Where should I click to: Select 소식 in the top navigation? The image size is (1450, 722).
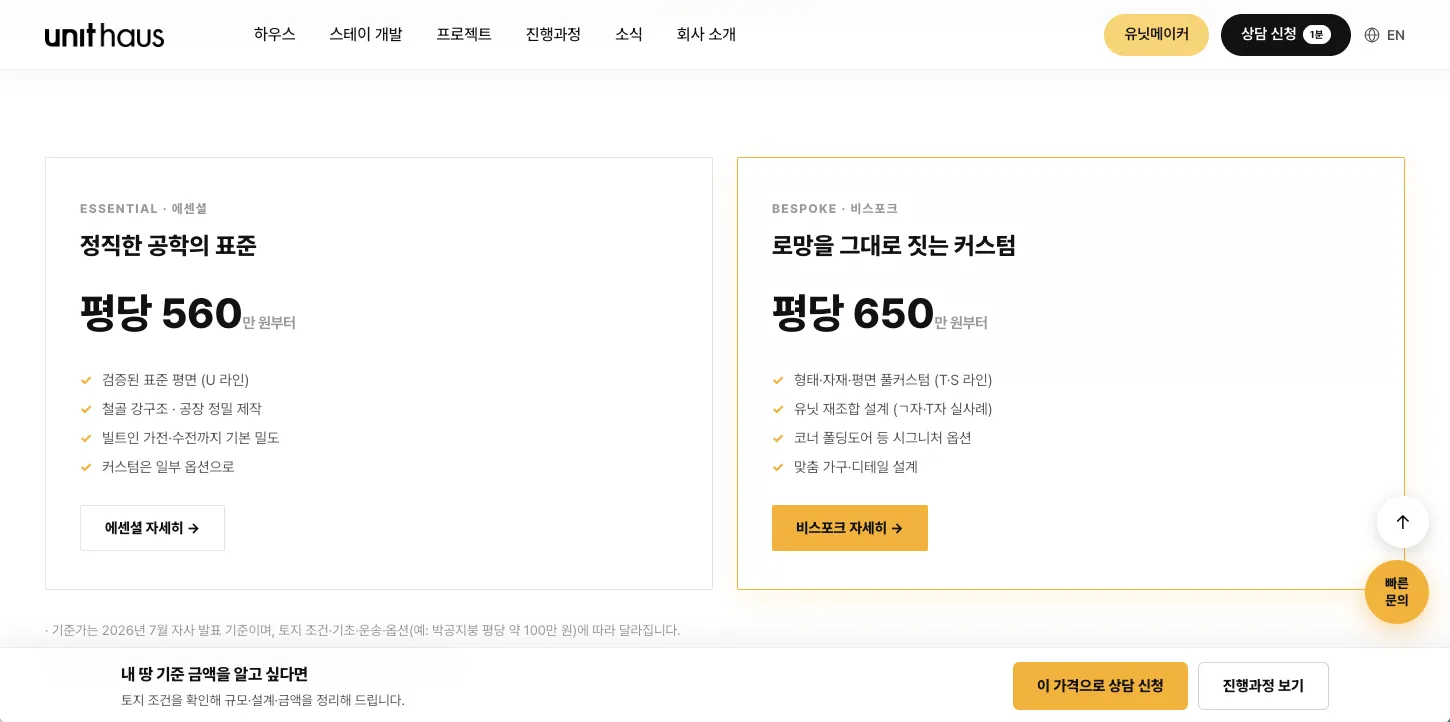pyautogui.click(x=629, y=34)
